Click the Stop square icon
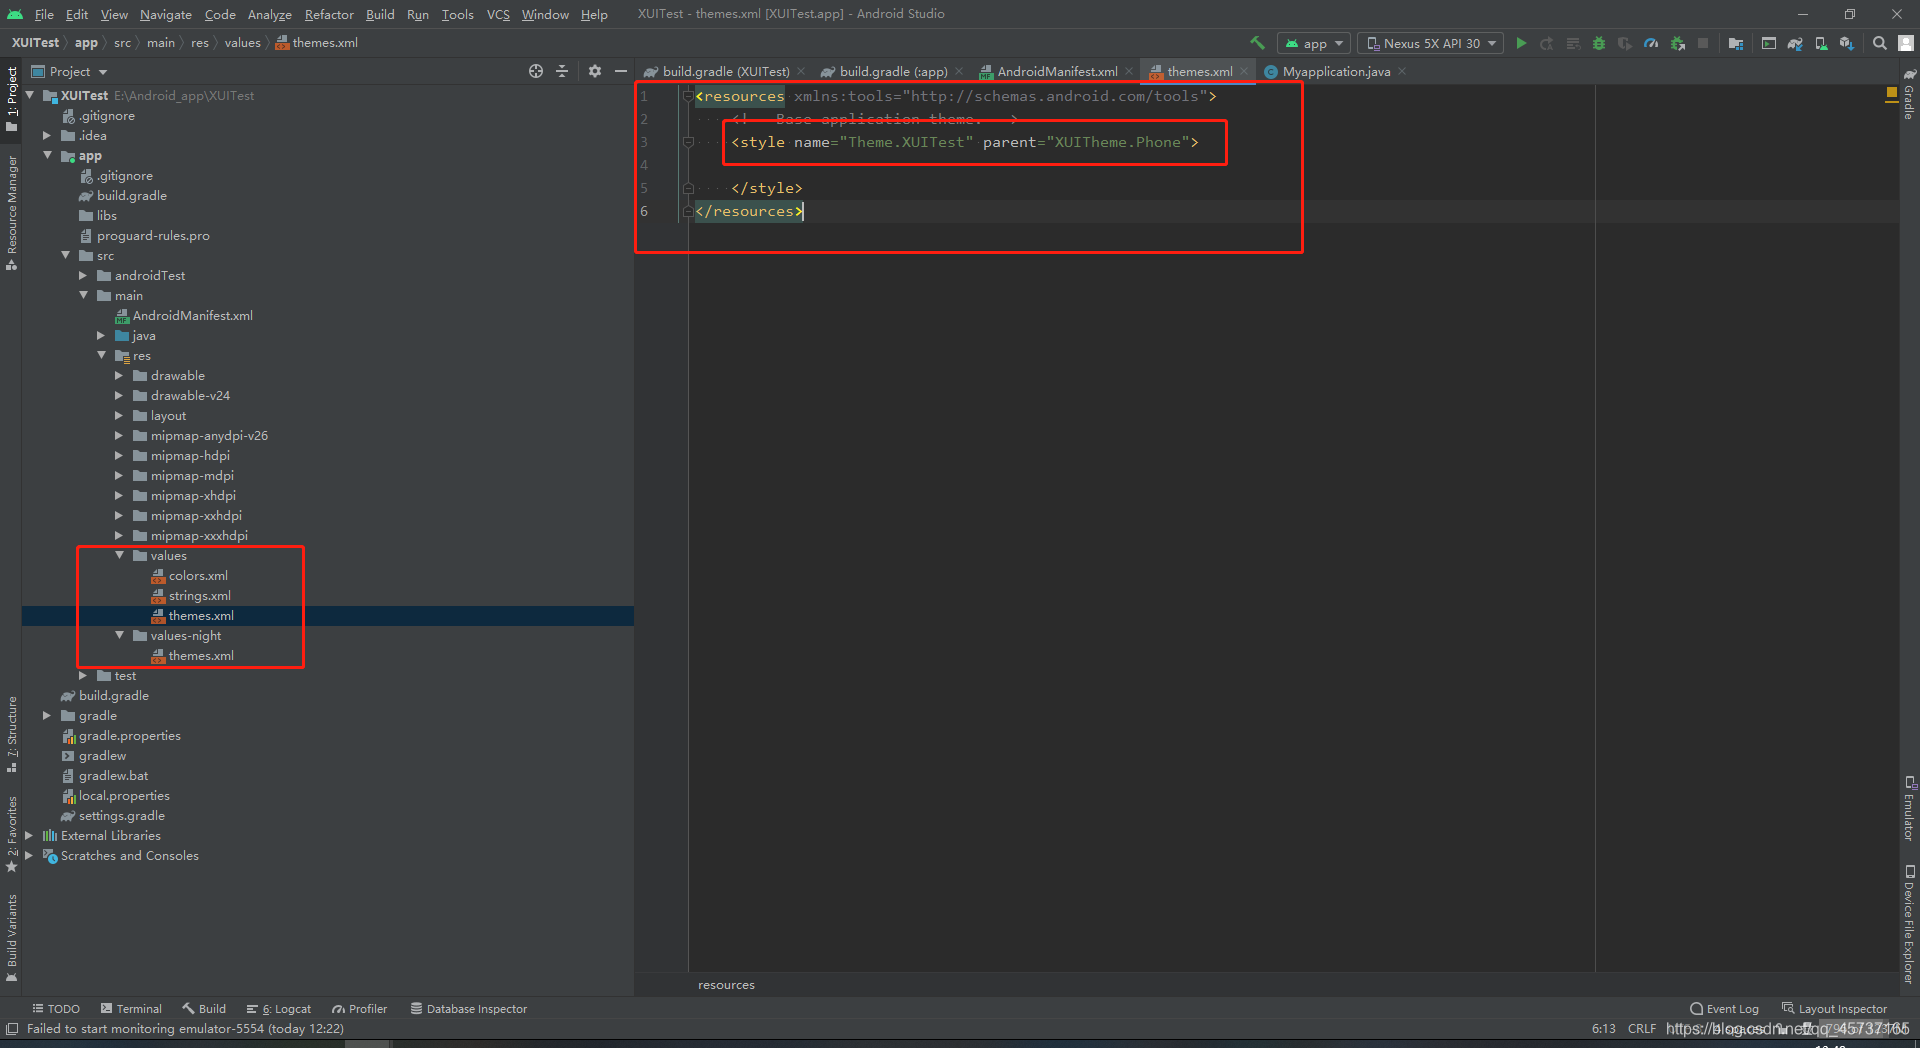The image size is (1920, 1048). pyautogui.click(x=1703, y=43)
